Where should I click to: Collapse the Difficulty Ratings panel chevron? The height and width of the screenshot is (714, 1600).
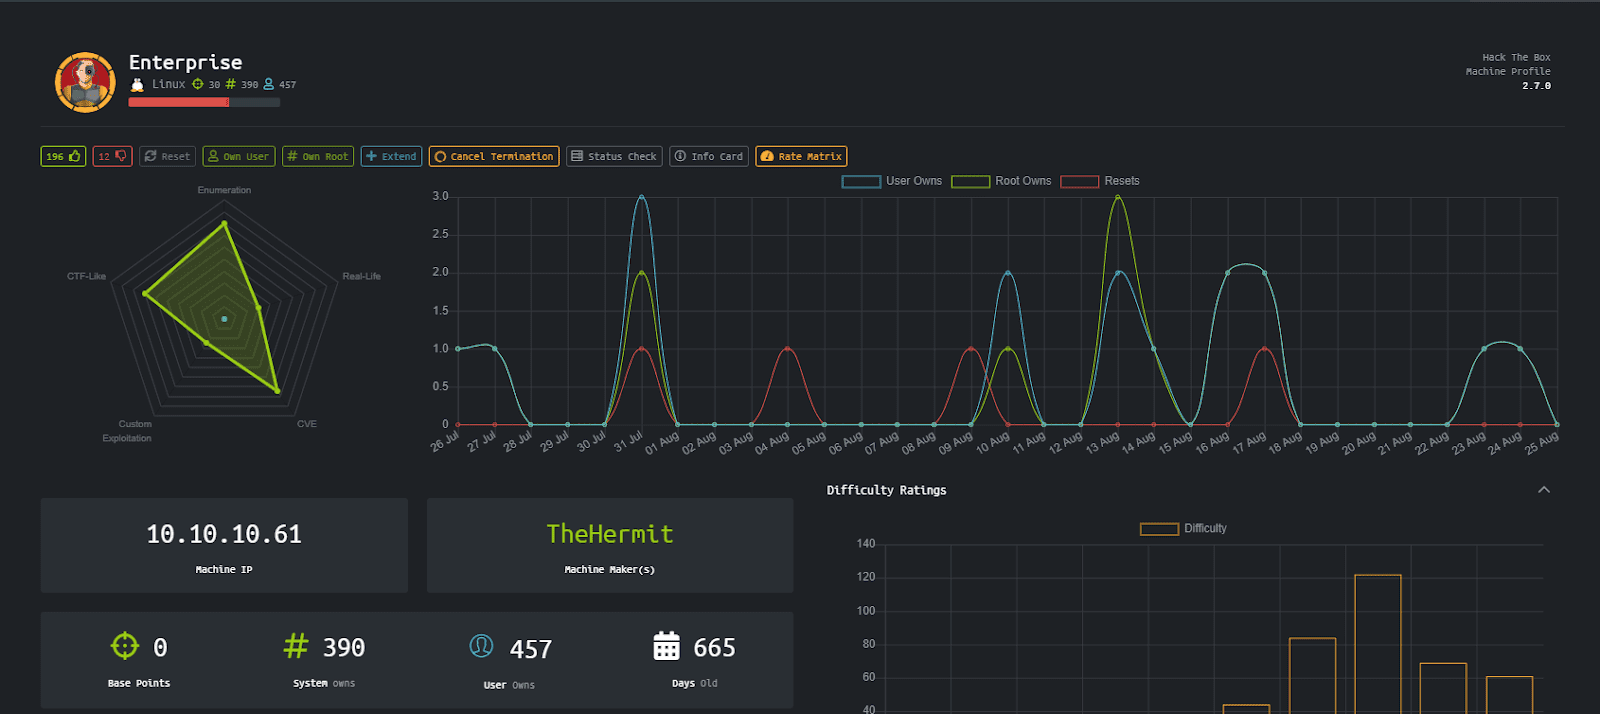pos(1544,490)
